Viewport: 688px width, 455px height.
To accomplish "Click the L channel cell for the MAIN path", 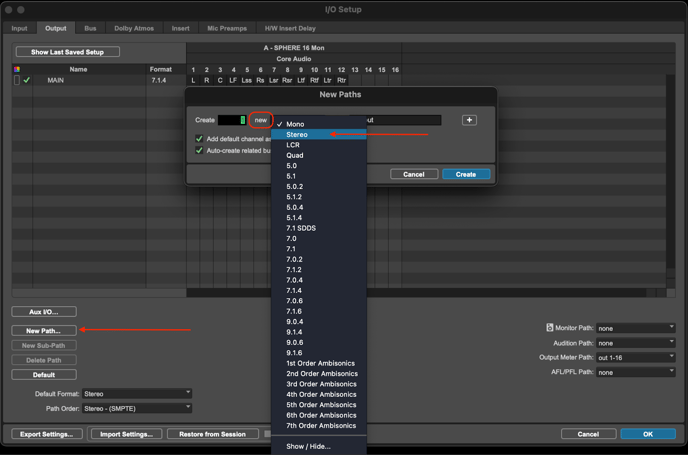I will pyautogui.click(x=194, y=80).
